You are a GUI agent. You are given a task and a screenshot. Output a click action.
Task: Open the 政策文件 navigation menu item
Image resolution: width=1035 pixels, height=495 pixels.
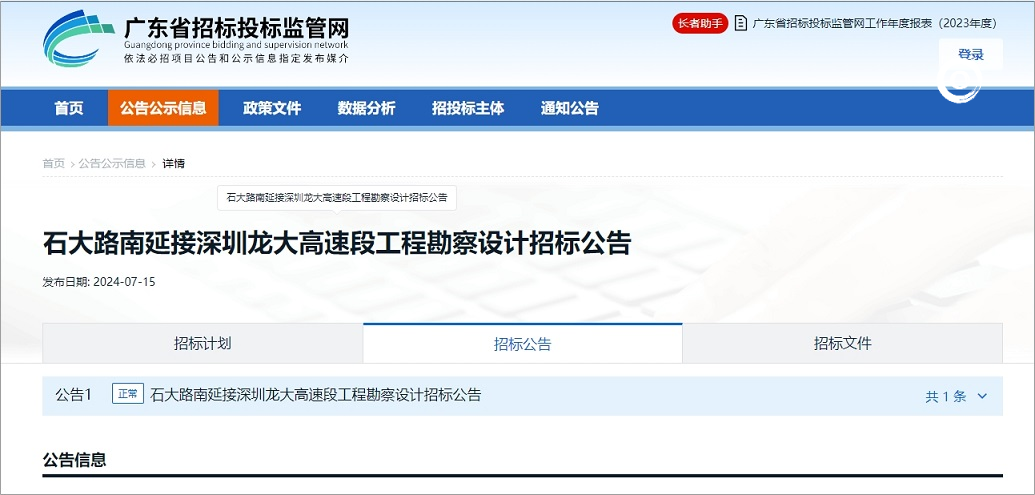pos(272,108)
